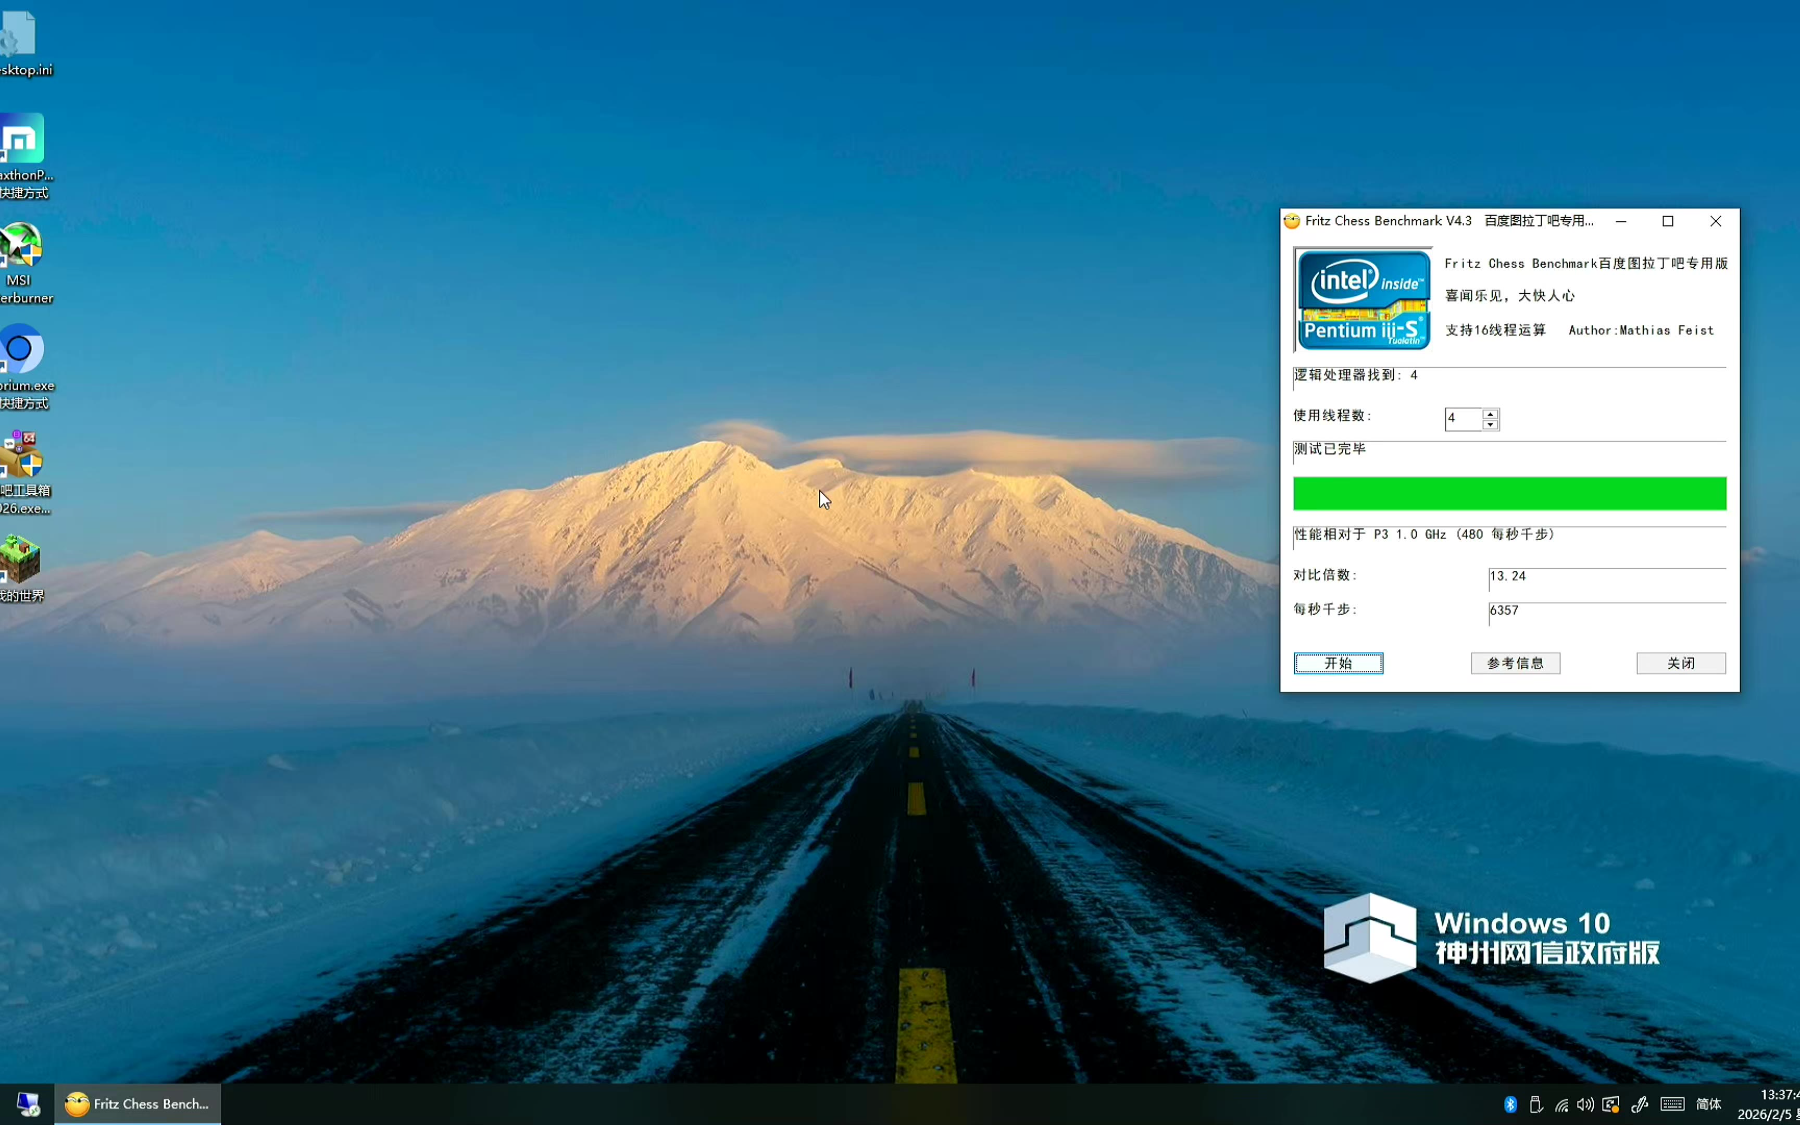Open 参考信息 reference info button

point(1515,663)
